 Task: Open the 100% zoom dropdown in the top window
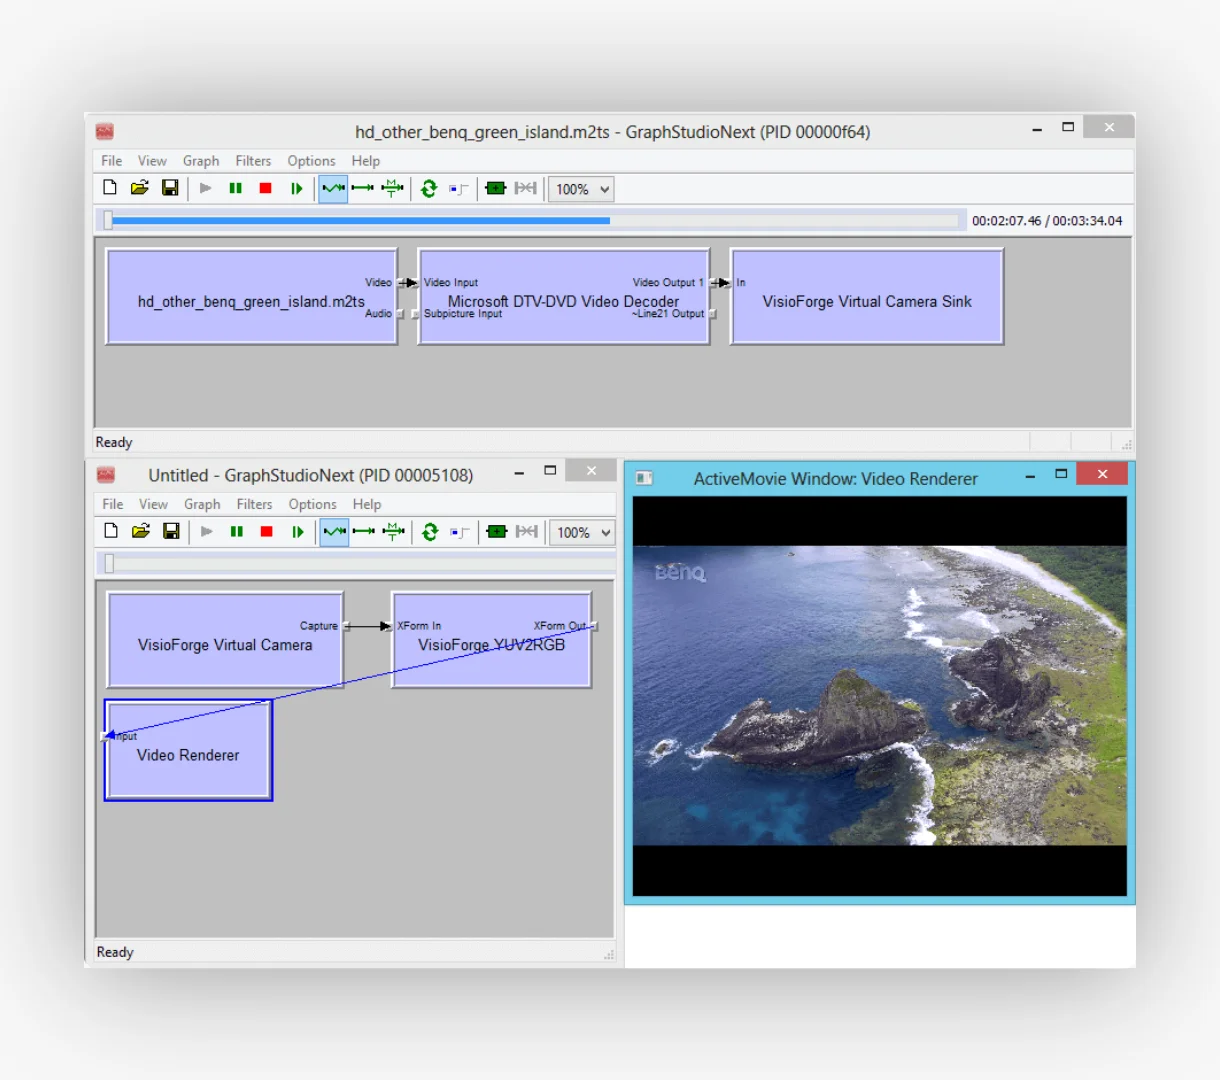[580, 188]
